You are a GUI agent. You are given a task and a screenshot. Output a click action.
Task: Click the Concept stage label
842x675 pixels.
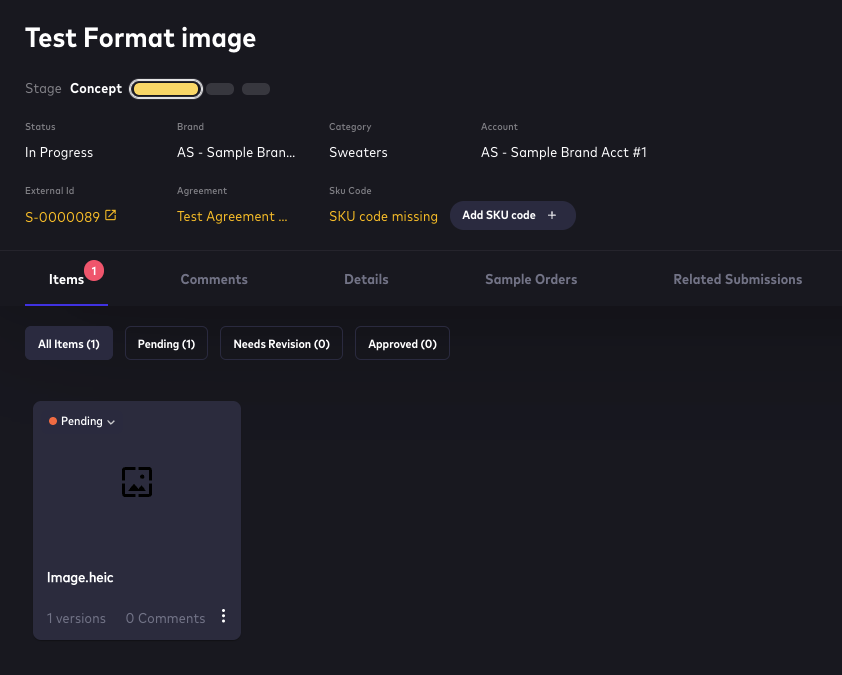point(96,89)
